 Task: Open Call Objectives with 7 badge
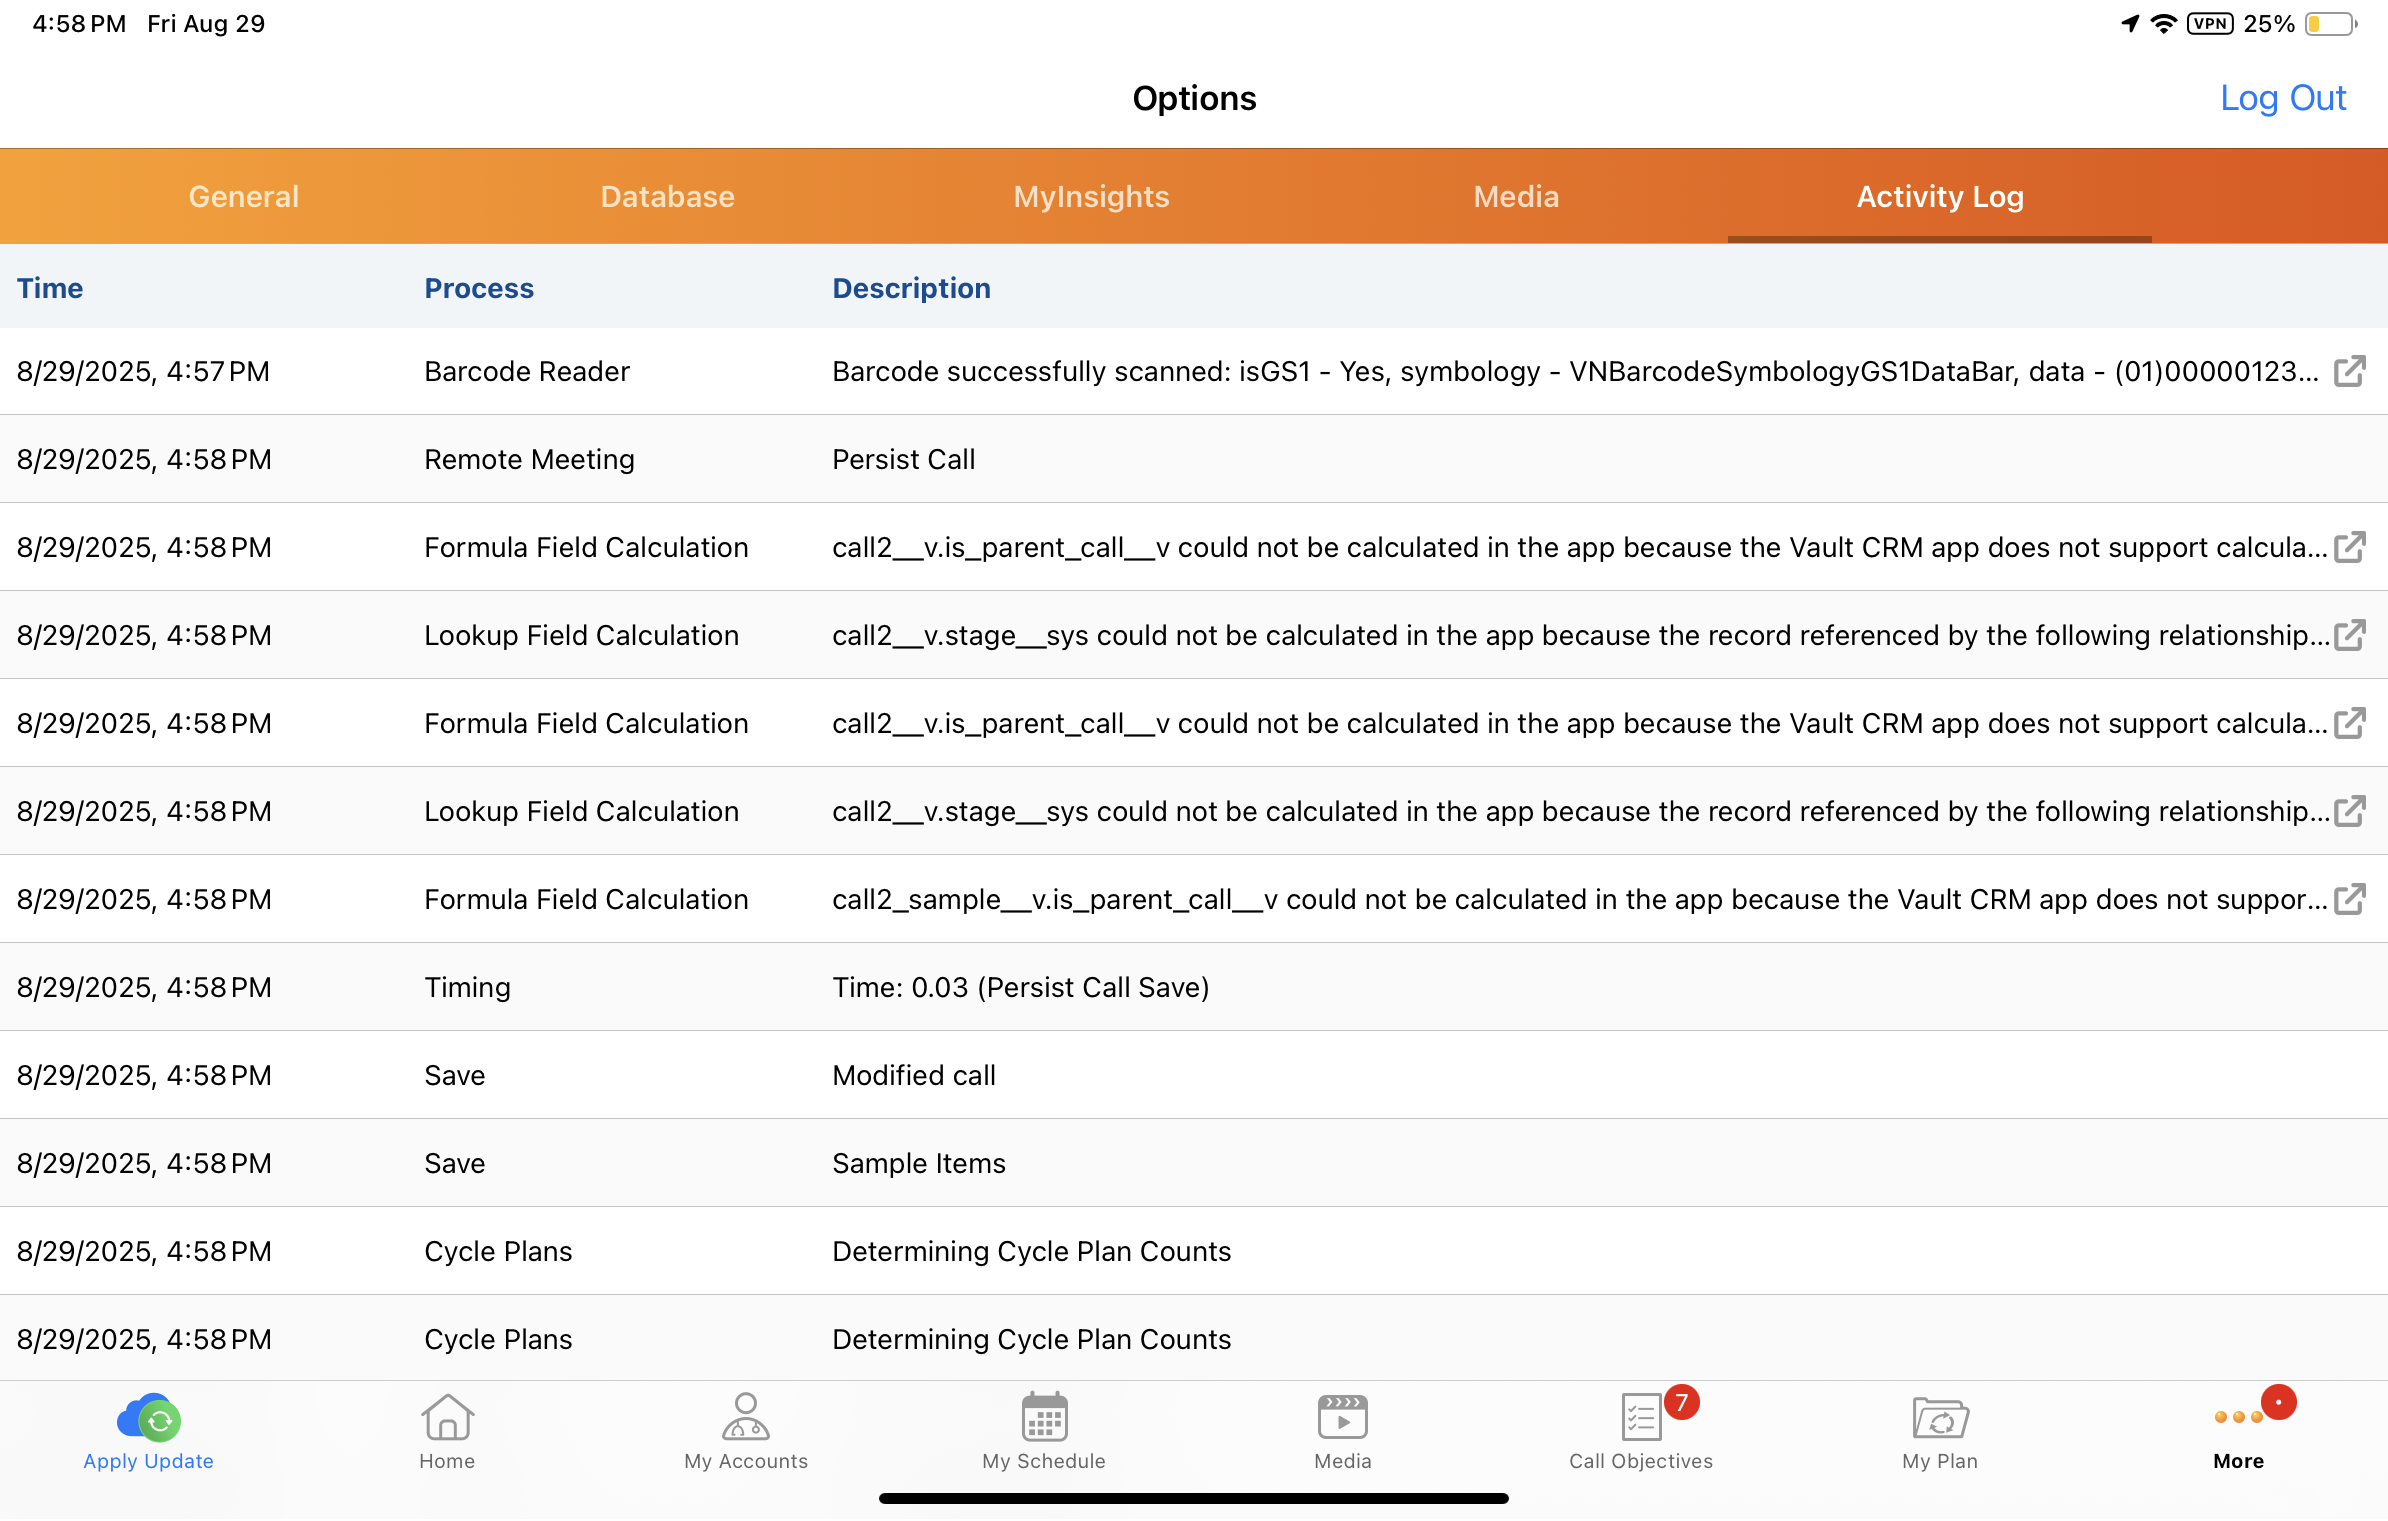[x=1641, y=1418]
